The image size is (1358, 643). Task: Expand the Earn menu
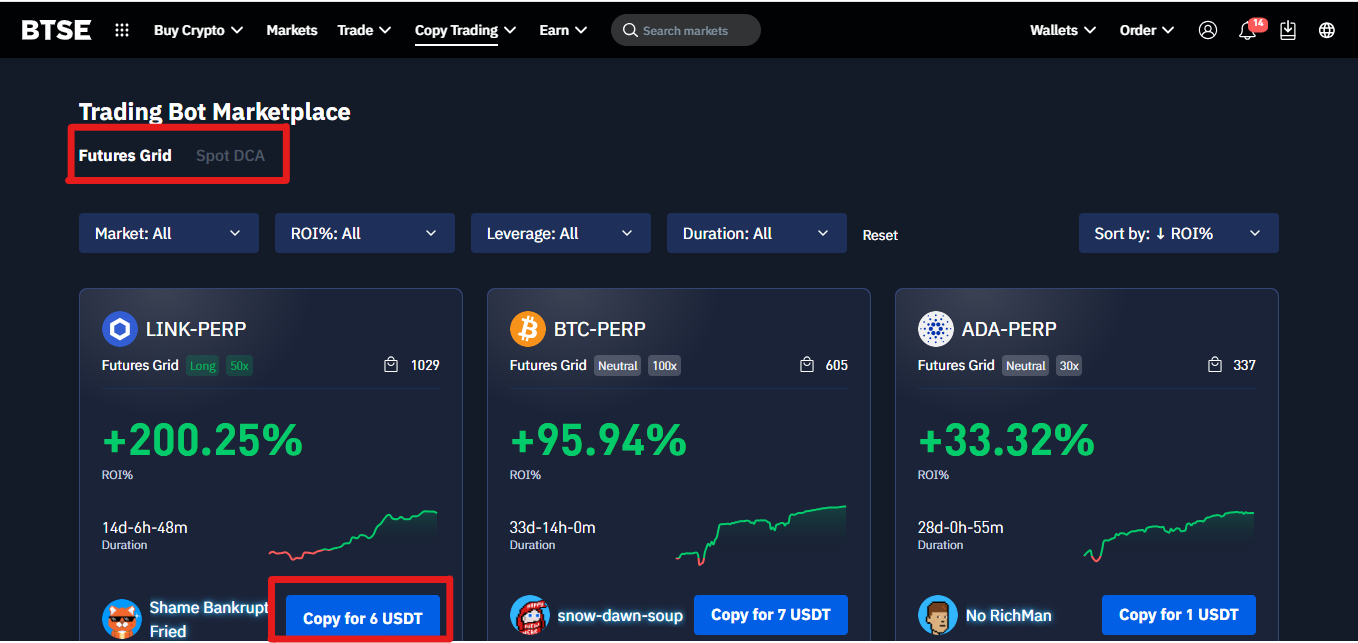click(x=563, y=30)
